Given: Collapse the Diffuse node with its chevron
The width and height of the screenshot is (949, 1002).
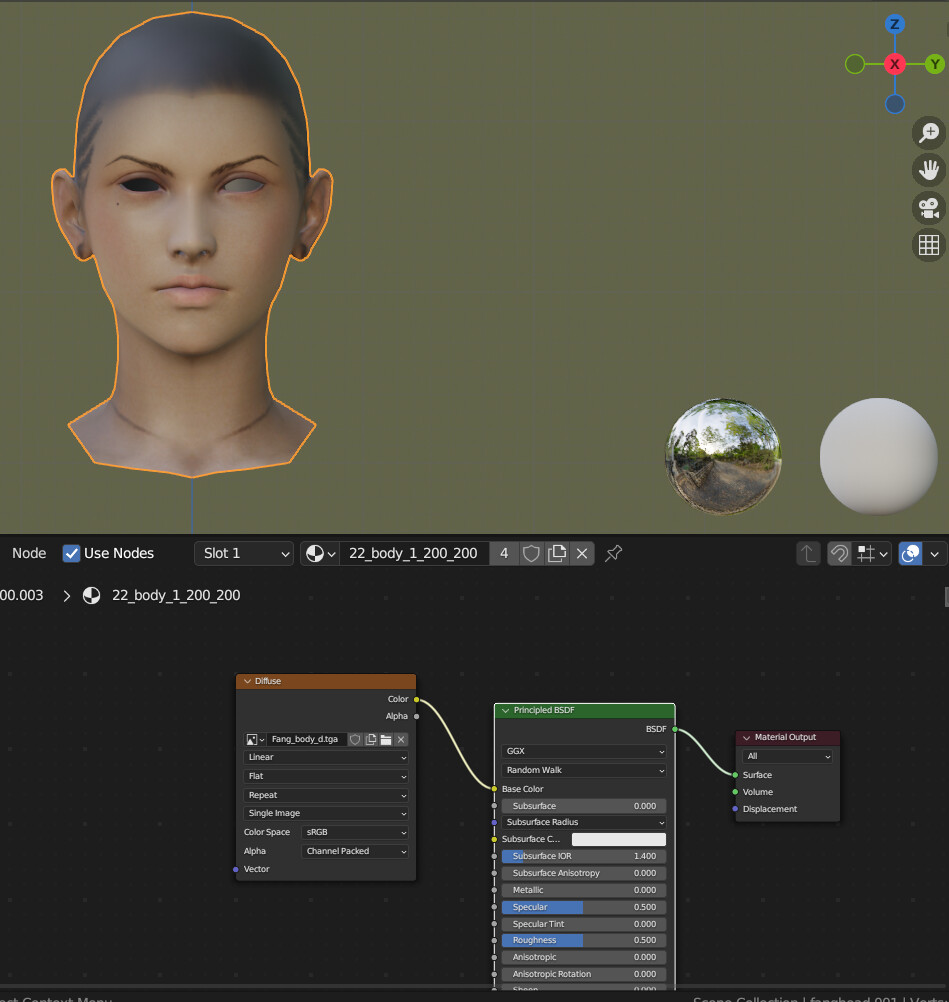Looking at the screenshot, I should point(247,681).
